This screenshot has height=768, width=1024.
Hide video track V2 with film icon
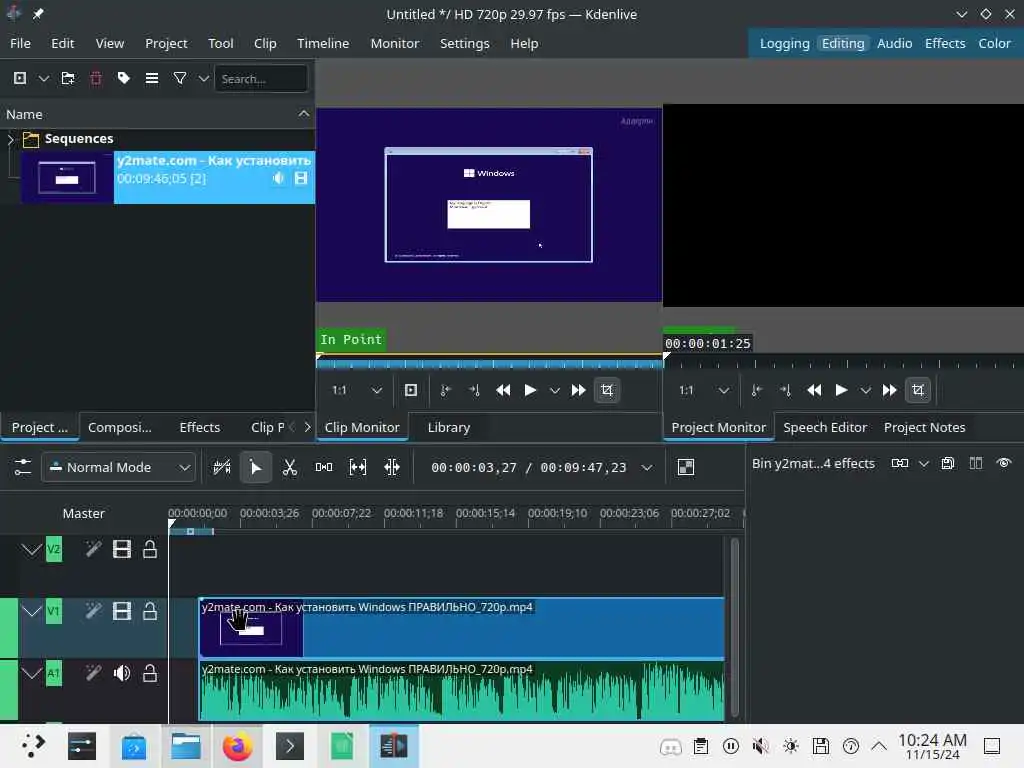122,549
